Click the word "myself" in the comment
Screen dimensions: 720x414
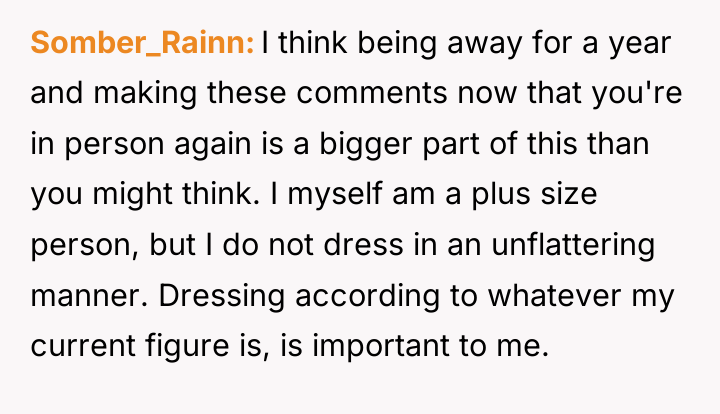click(335, 194)
